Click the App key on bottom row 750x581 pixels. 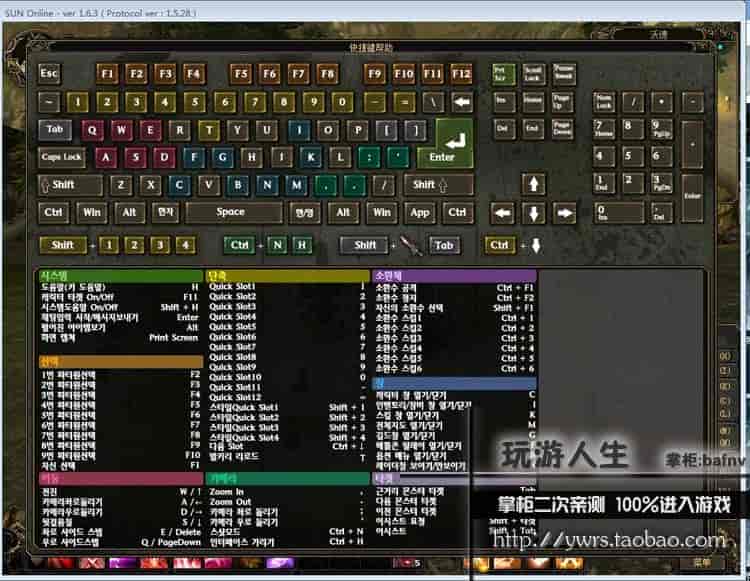click(420, 212)
